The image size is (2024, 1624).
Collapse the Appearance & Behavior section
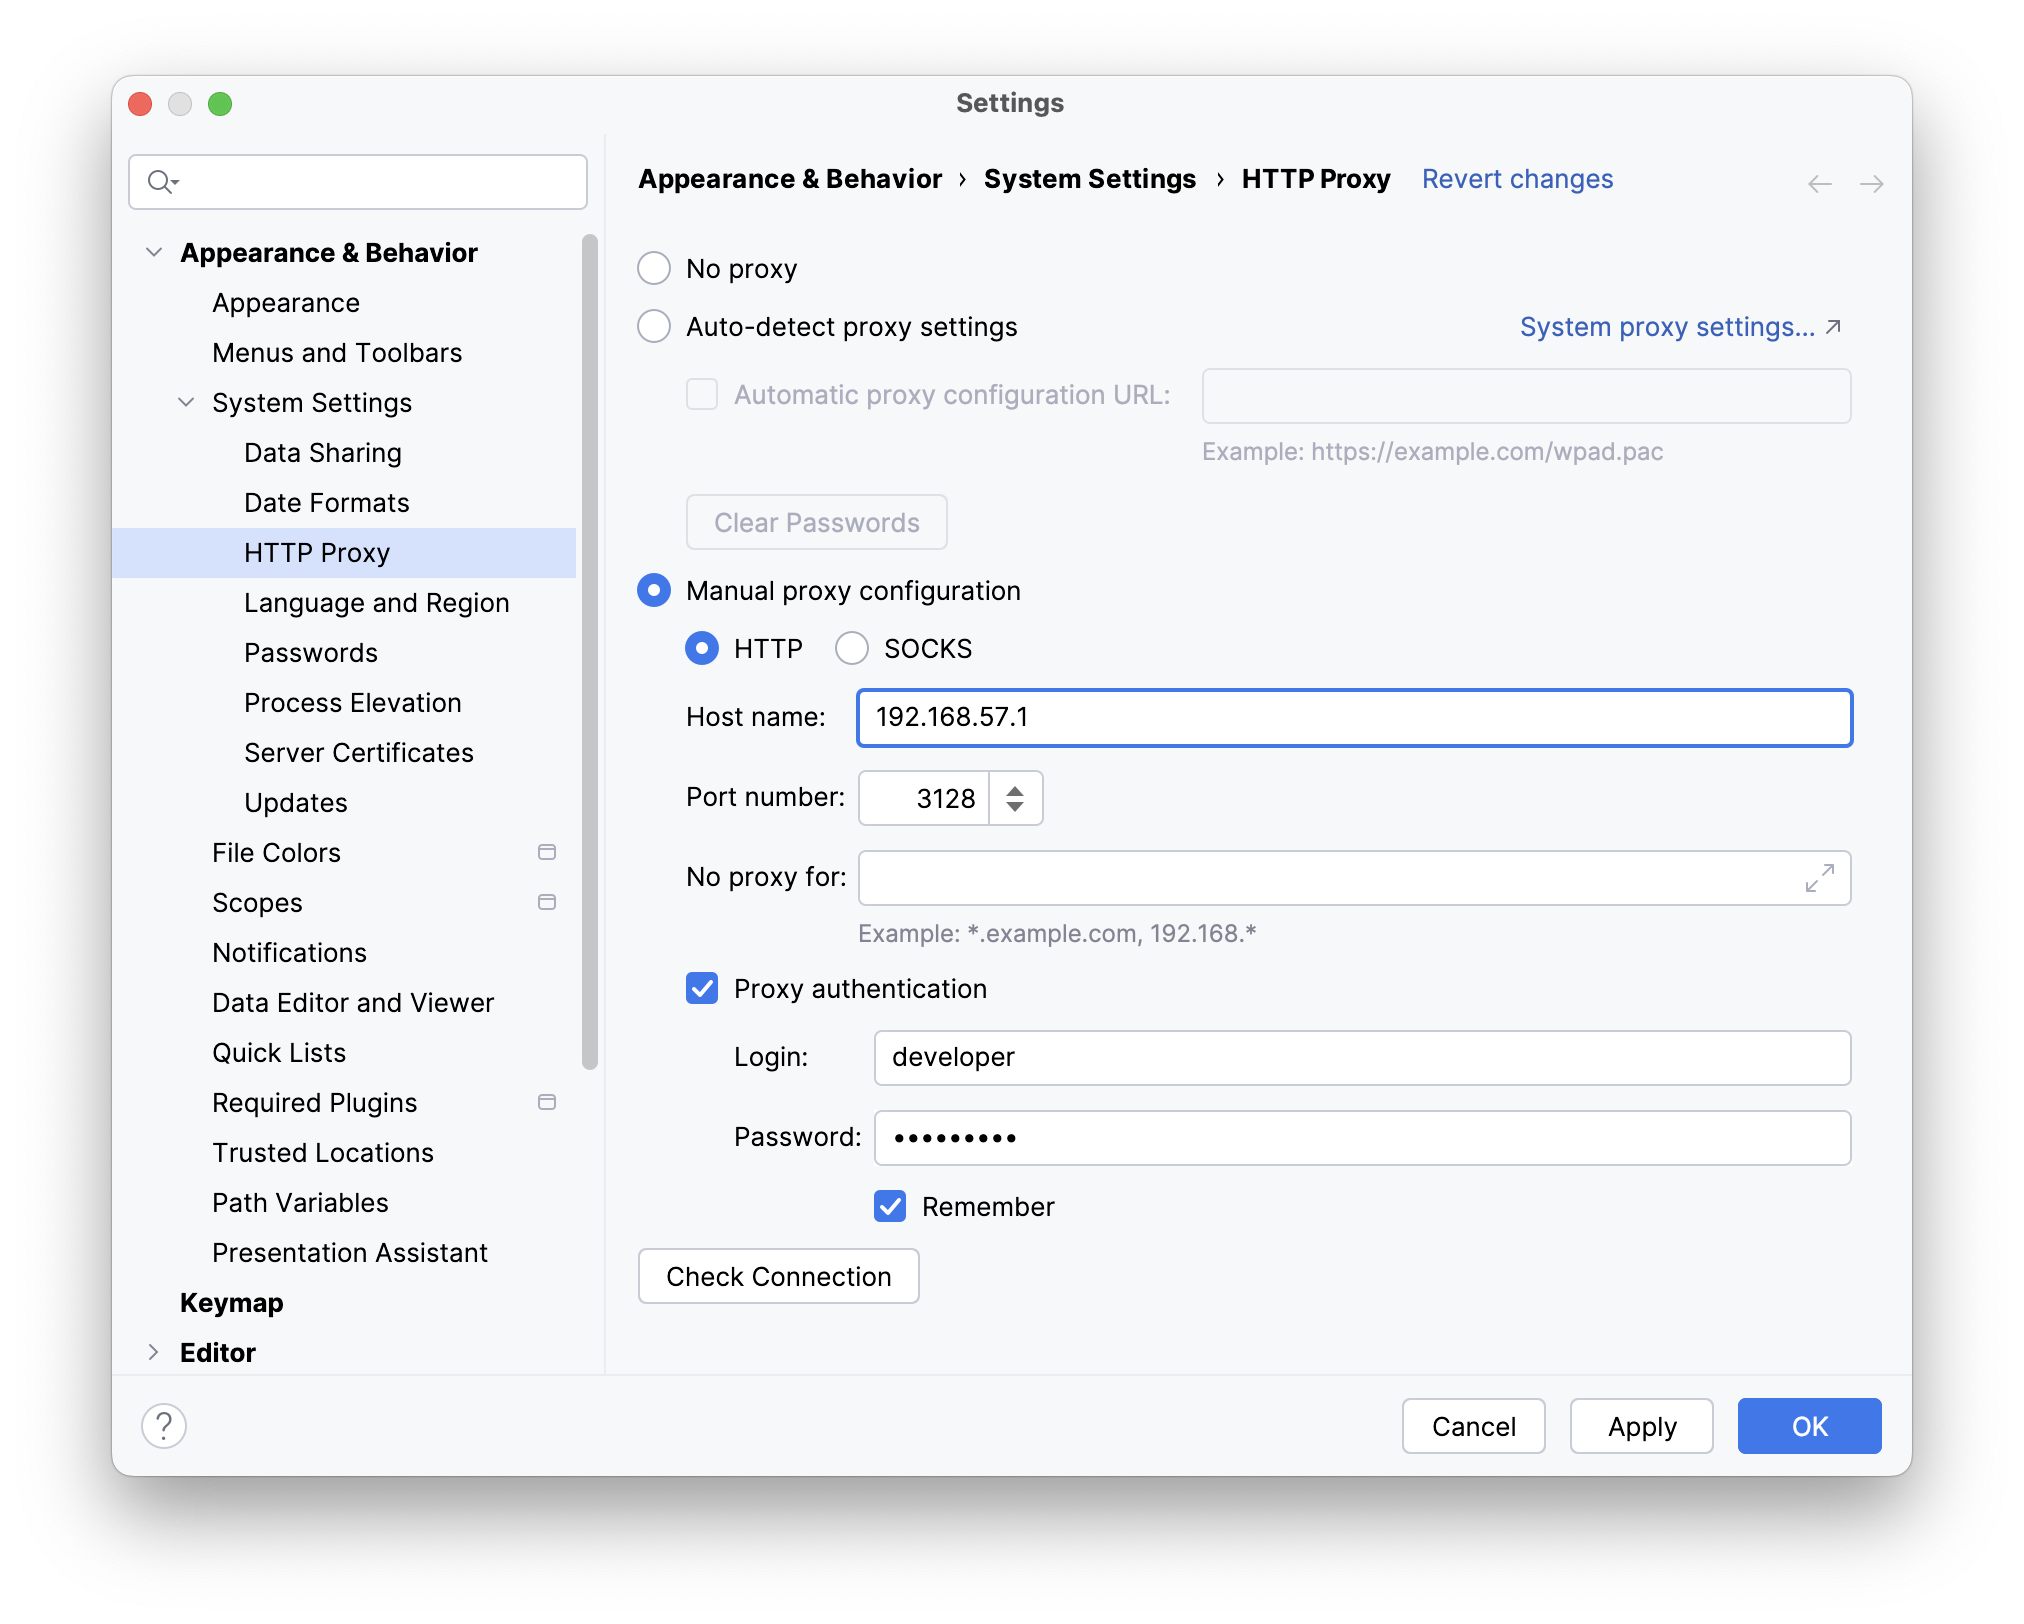(x=154, y=252)
